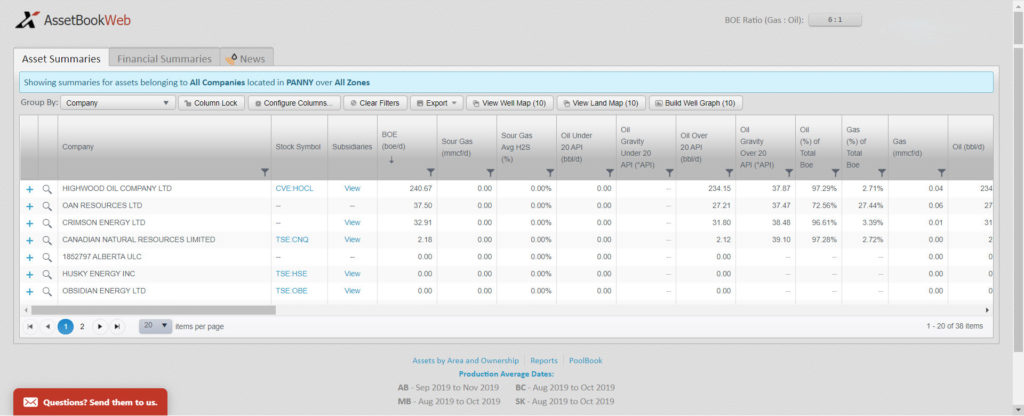View Land Map for 10 items
The width and height of the screenshot is (1024, 416).
[601, 103]
